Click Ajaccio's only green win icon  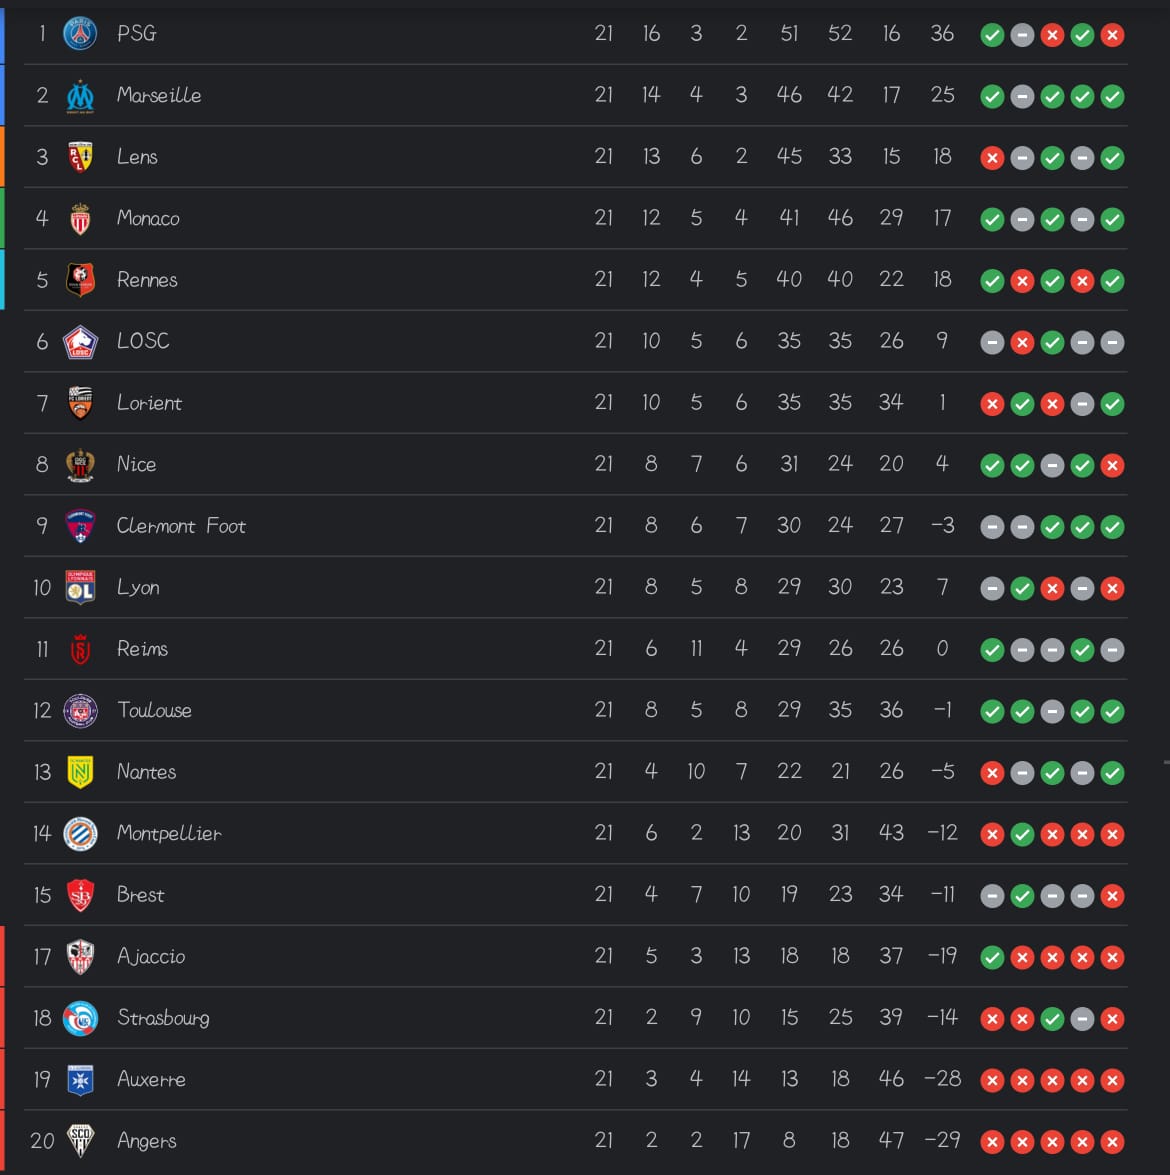tap(992, 958)
